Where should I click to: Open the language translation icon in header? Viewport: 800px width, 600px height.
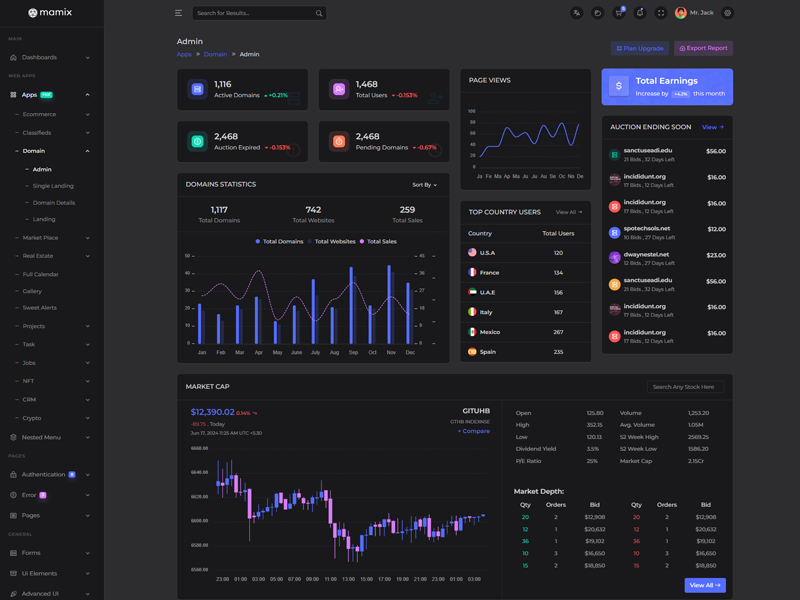coord(577,13)
